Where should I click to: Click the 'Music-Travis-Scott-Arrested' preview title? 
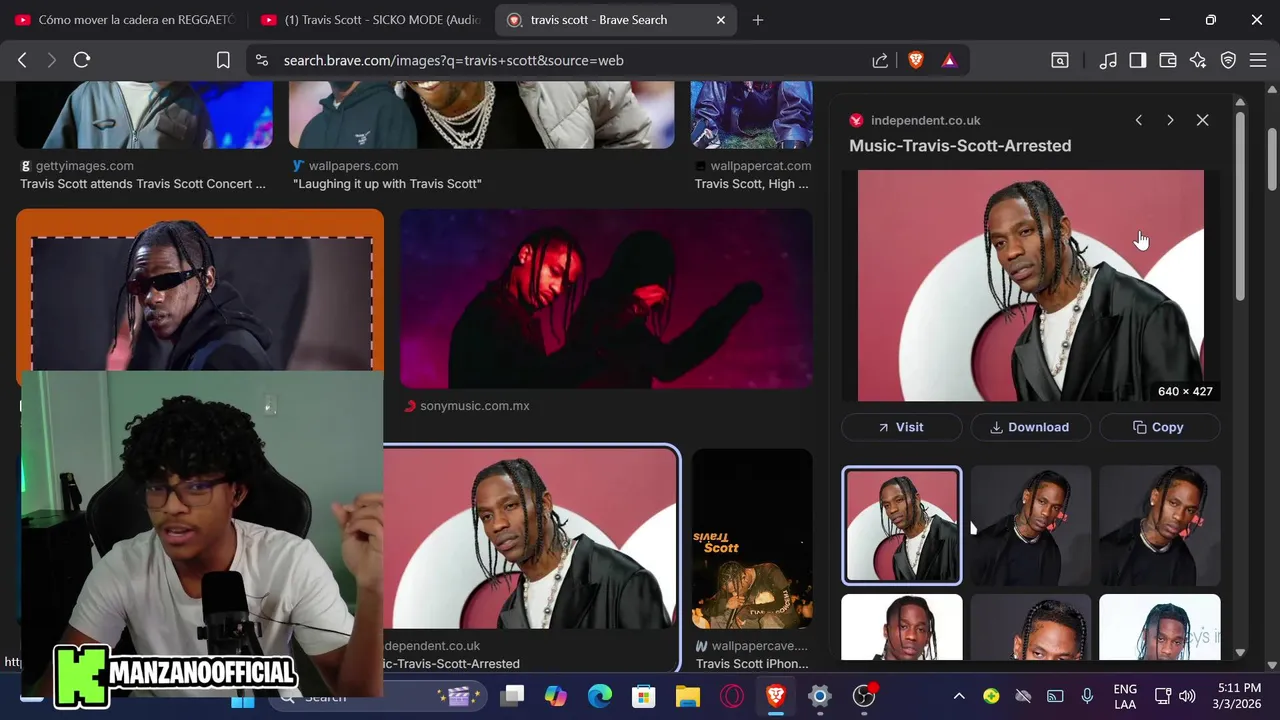coord(960,146)
